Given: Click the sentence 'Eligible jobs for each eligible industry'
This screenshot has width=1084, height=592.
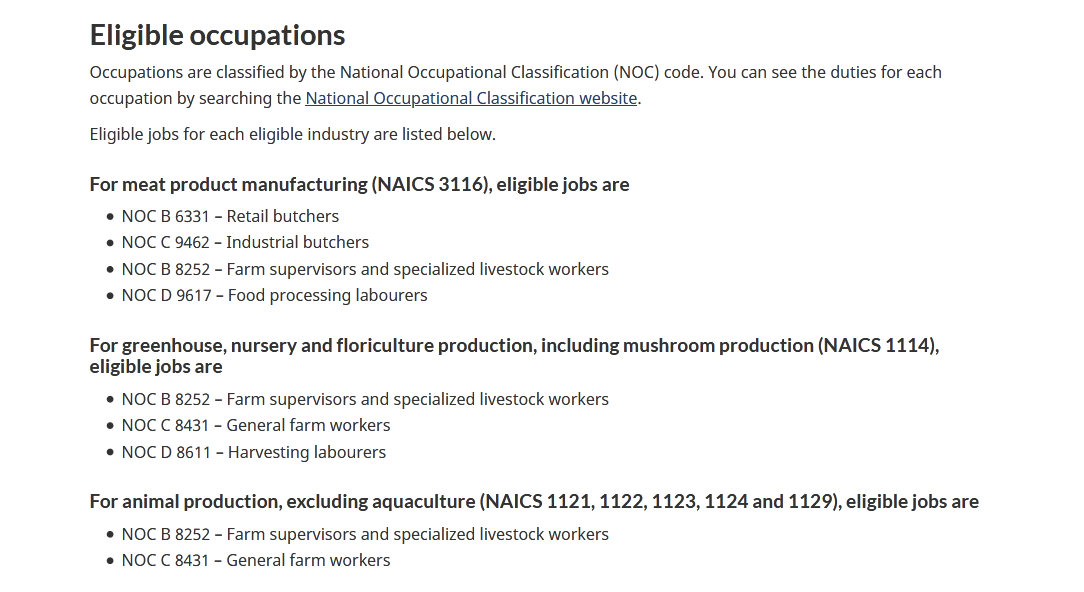Looking at the screenshot, I should 292,134.
